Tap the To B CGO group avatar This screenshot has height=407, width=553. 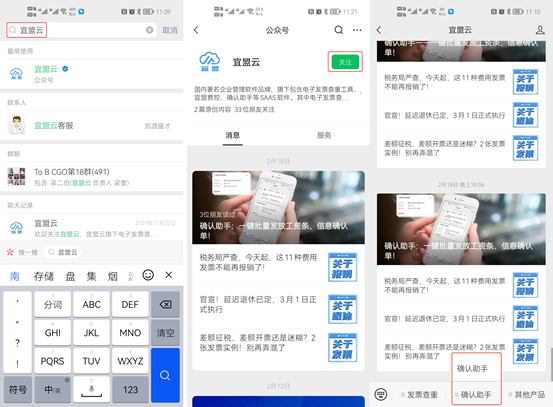(17, 177)
